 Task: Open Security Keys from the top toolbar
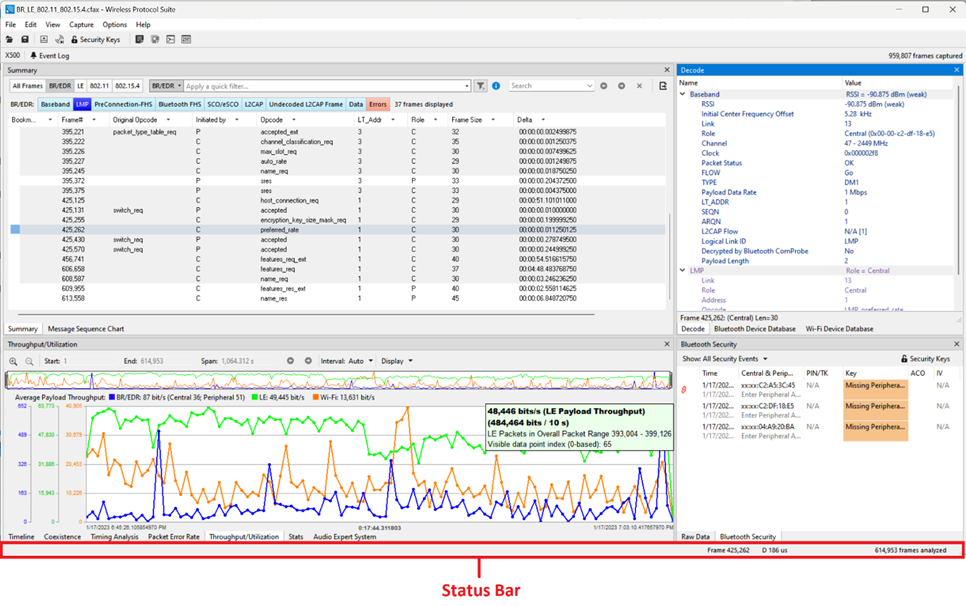point(95,39)
